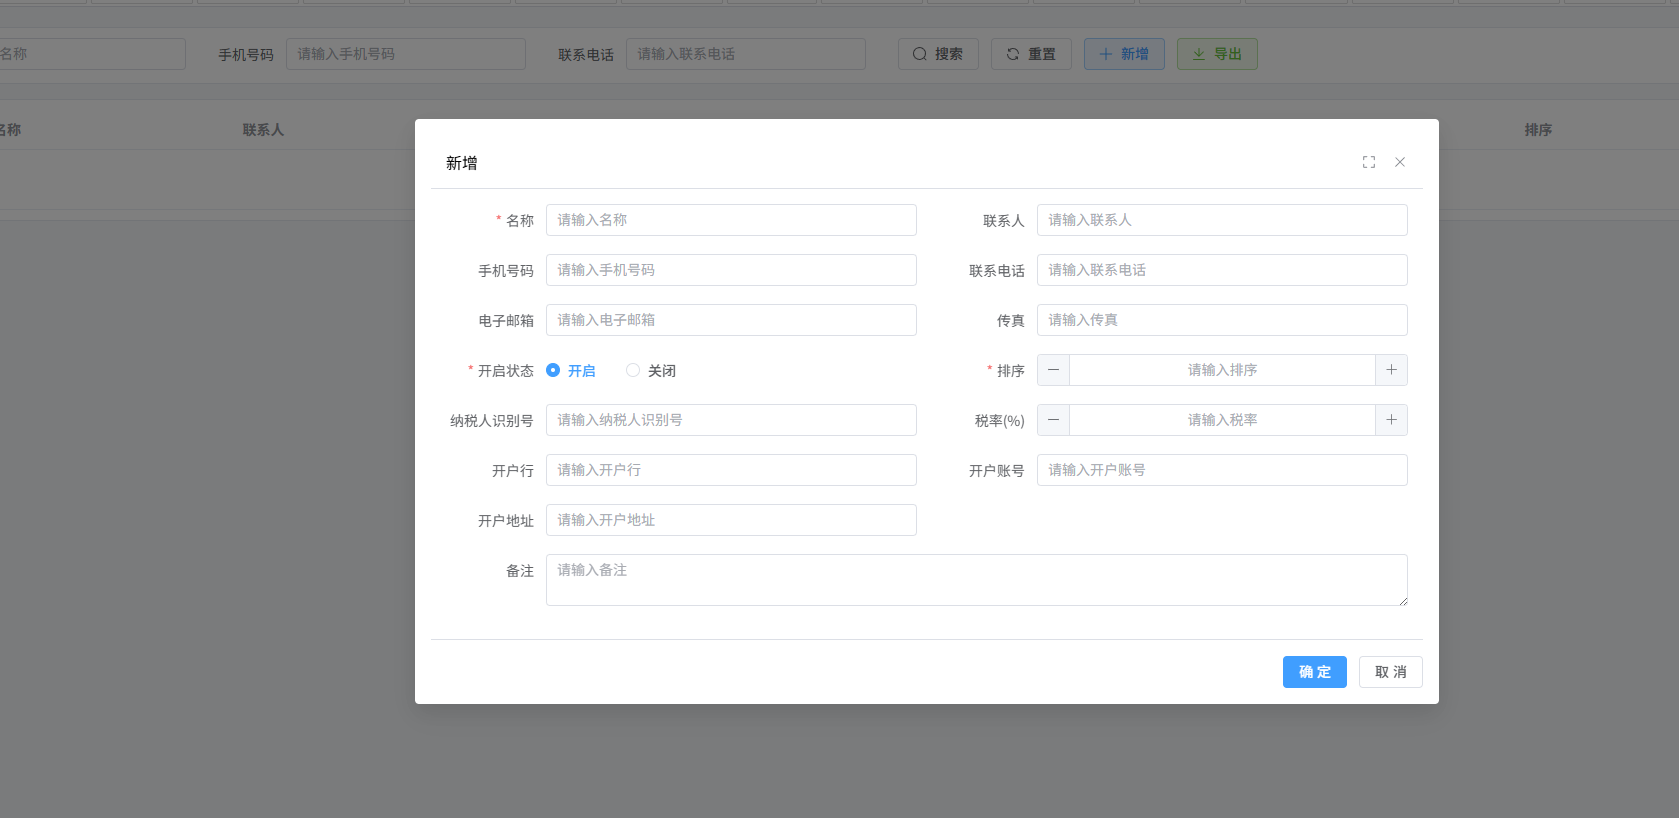Click the background 联系电话 search field
Screen dimensions: 1679x818
[746, 54]
